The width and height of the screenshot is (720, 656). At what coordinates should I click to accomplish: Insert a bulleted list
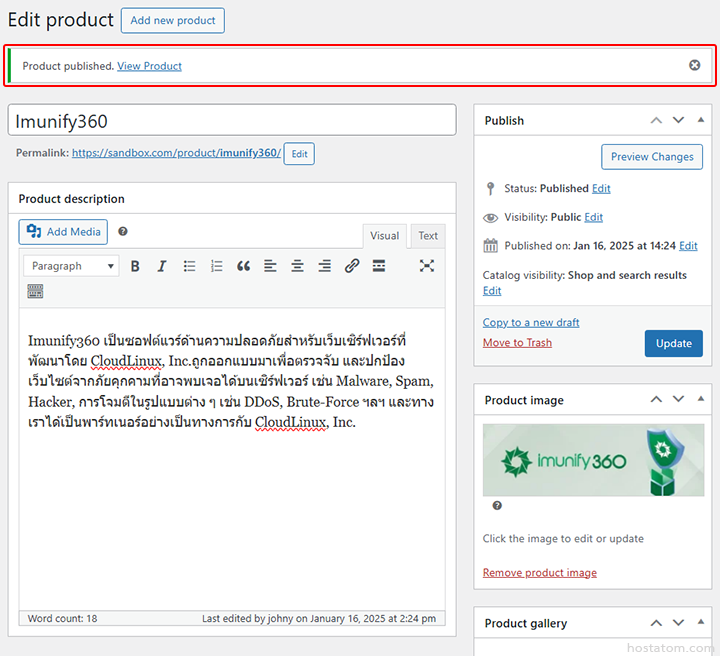click(189, 266)
